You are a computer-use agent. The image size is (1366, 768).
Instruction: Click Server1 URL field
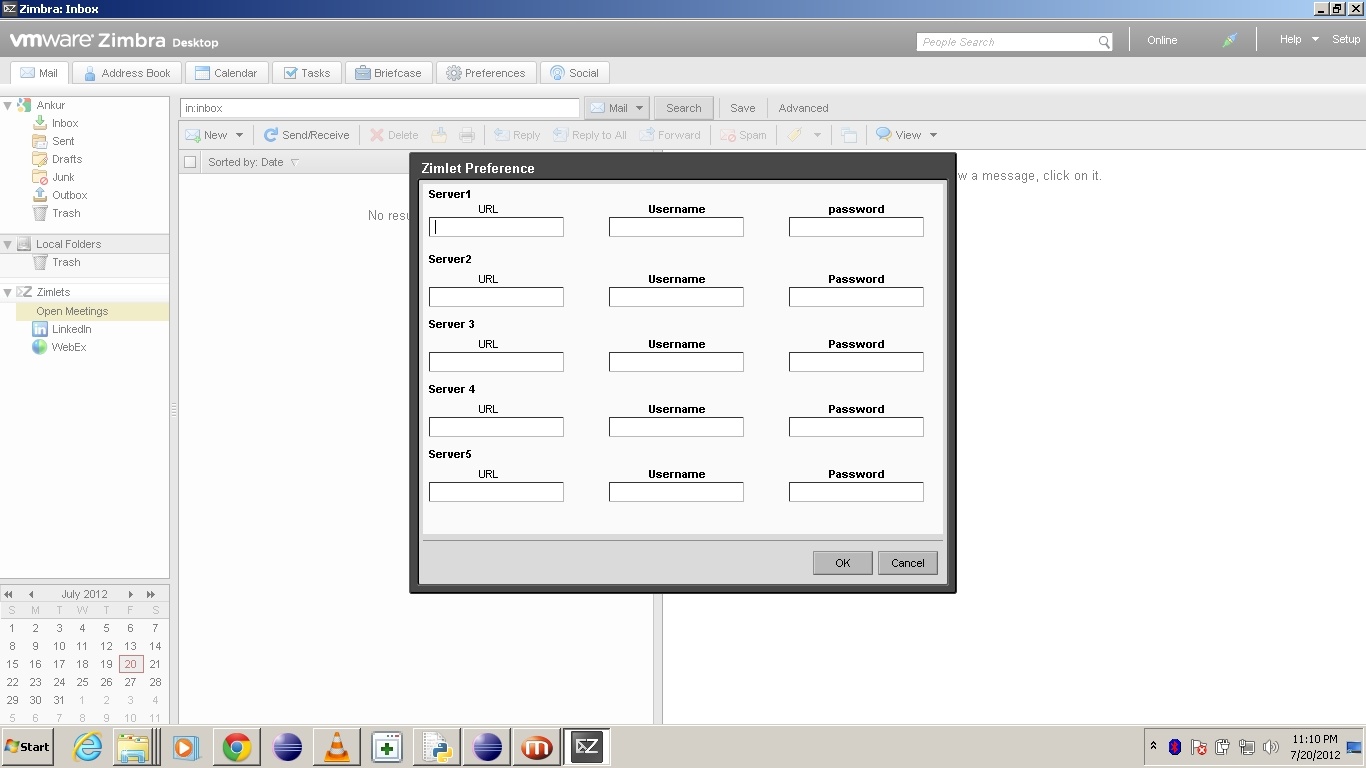click(496, 227)
